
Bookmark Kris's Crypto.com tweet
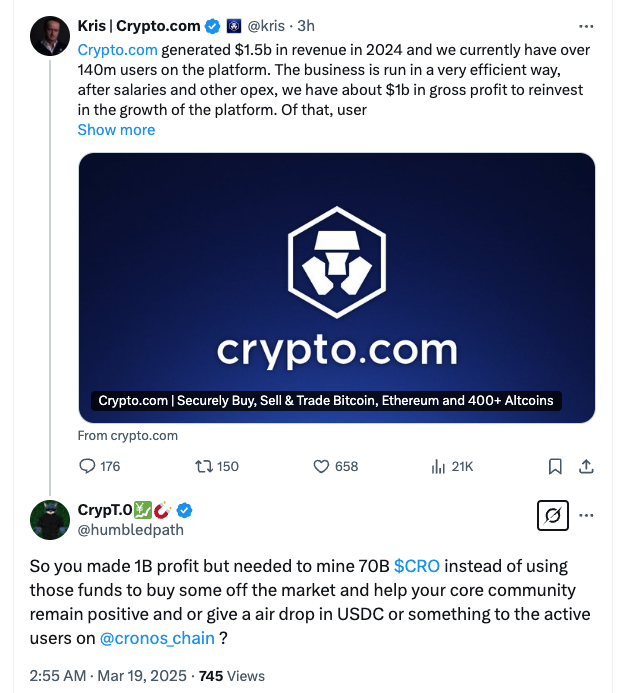point(555,466)
